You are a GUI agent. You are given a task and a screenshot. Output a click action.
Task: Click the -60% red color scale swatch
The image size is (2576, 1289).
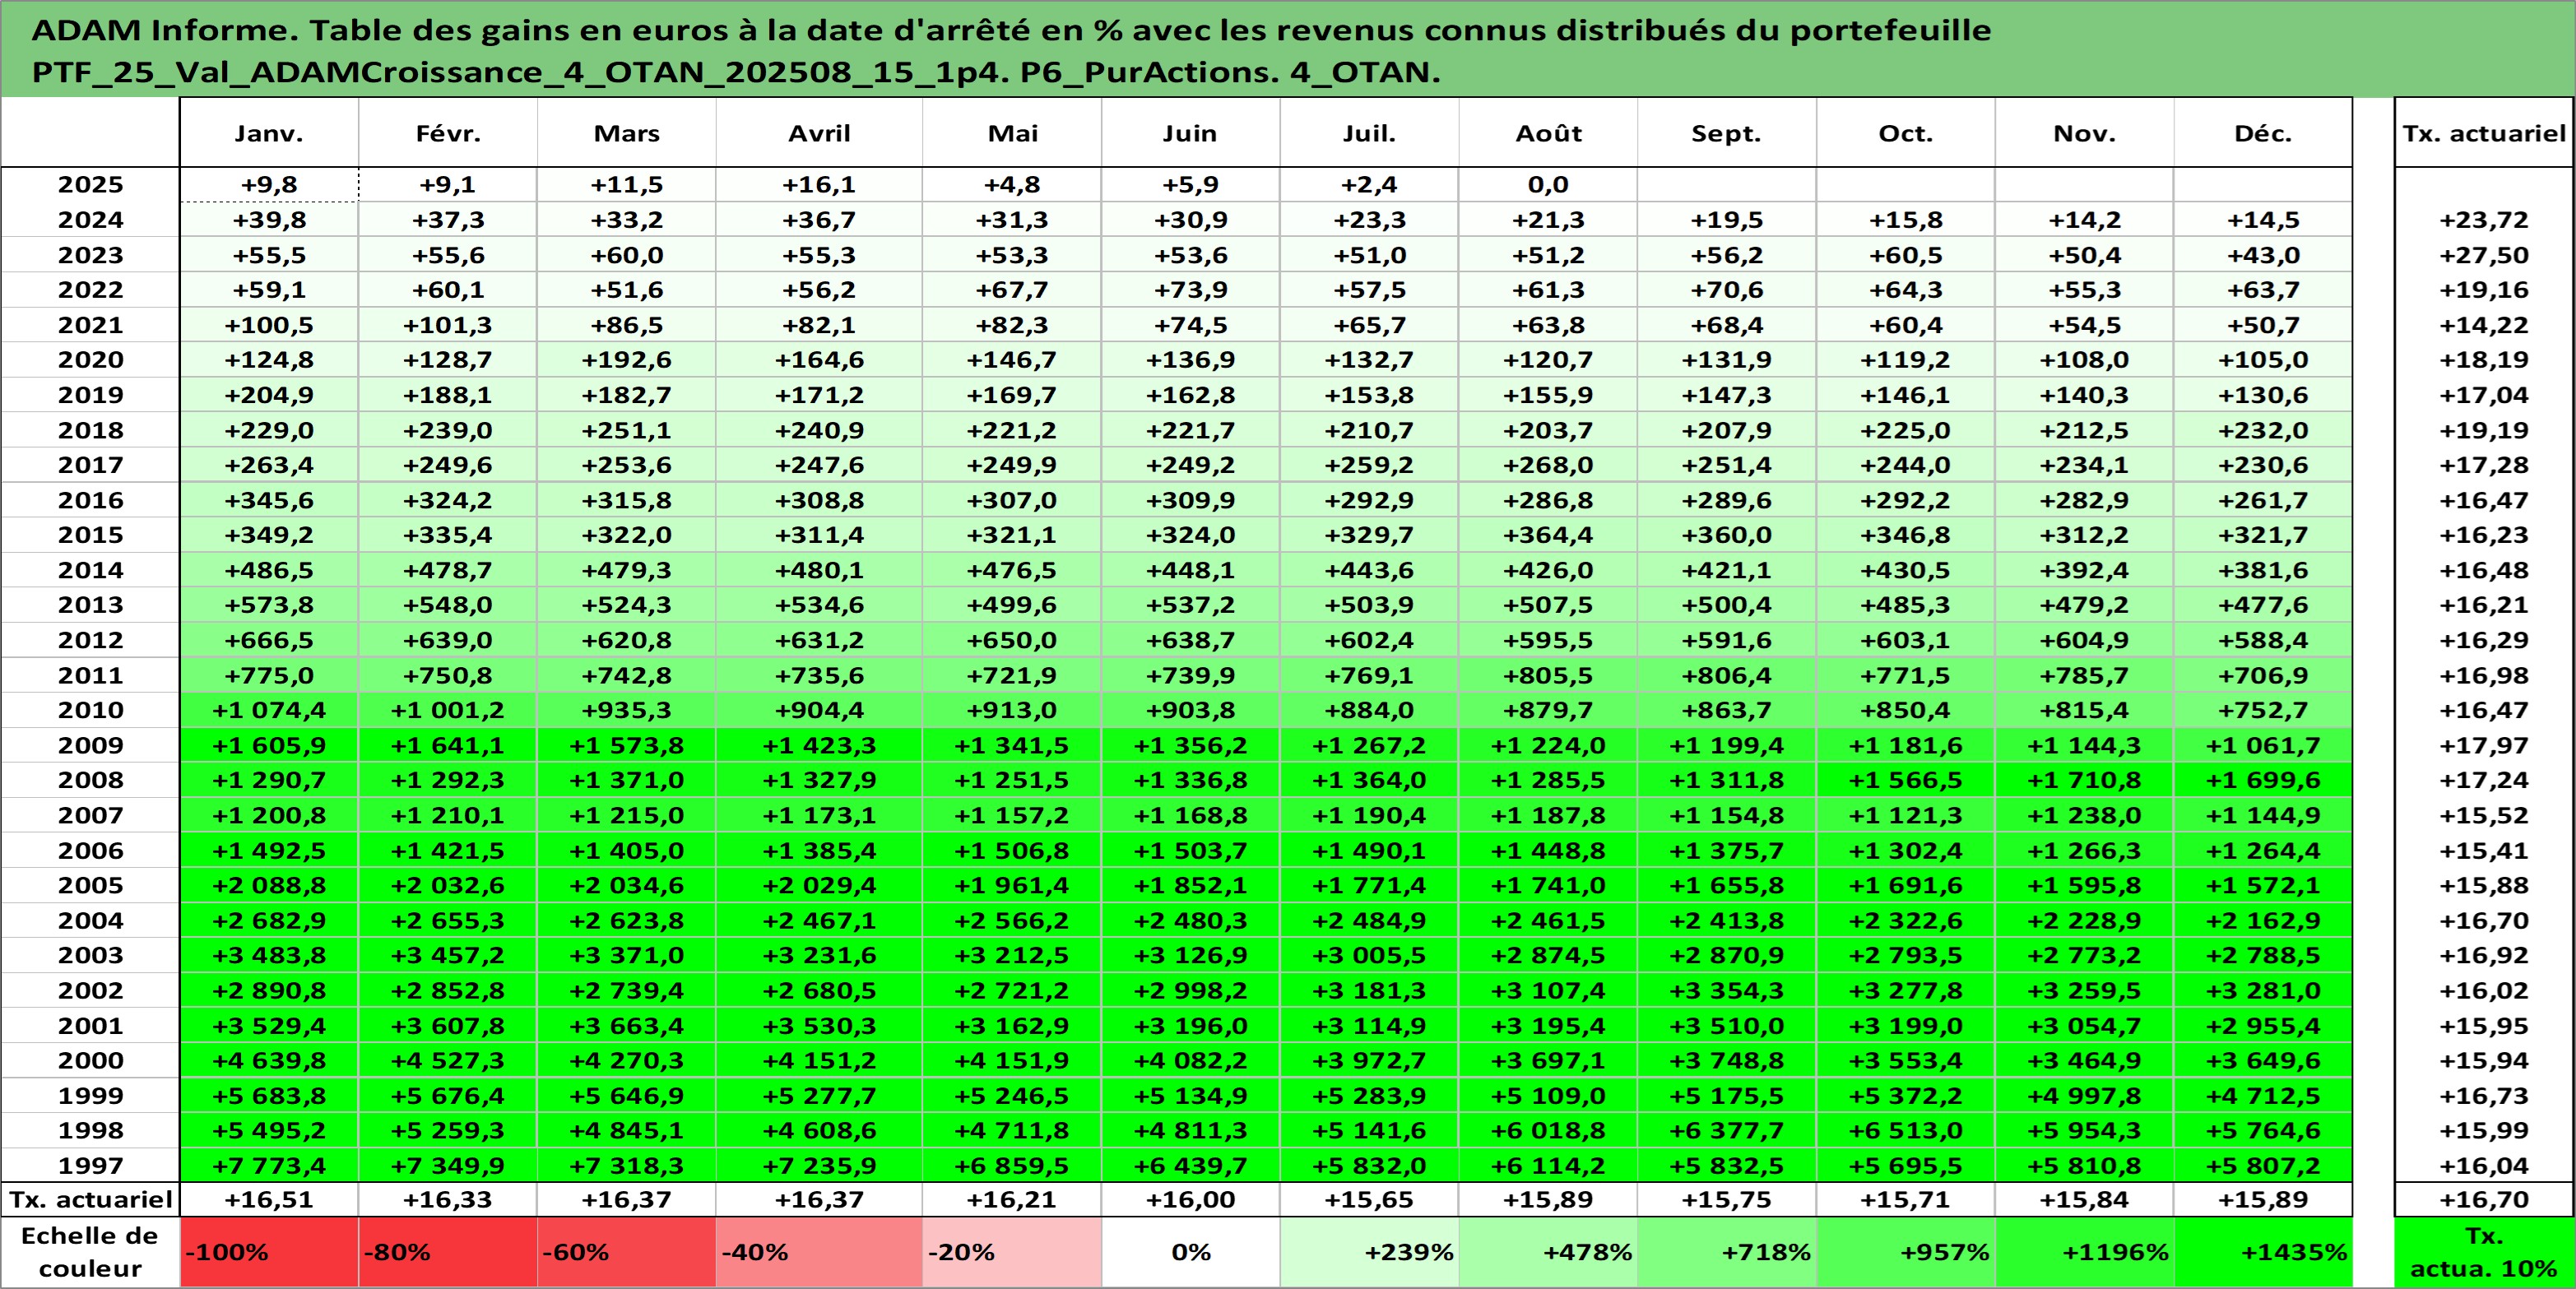627,1252
